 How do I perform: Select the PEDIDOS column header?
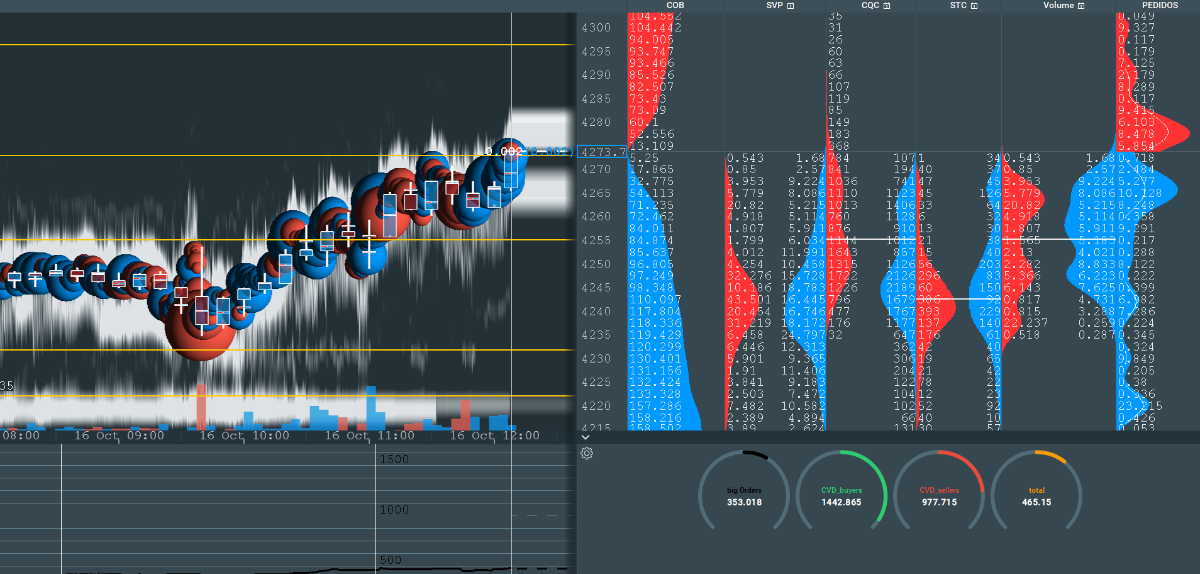(1156, 6)
